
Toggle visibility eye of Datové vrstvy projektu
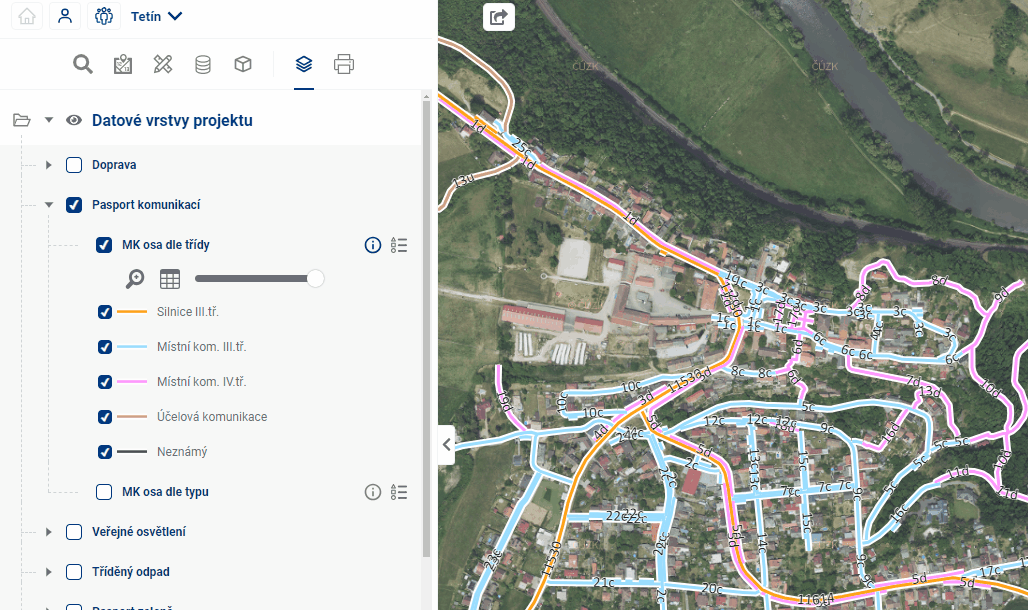[73, 121]
